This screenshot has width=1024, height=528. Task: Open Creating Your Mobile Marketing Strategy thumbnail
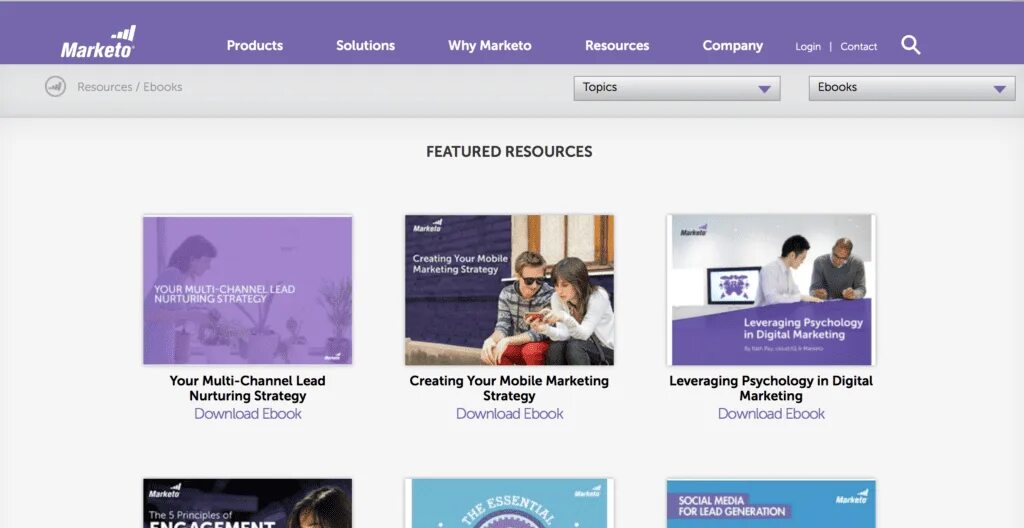(509, 290)
